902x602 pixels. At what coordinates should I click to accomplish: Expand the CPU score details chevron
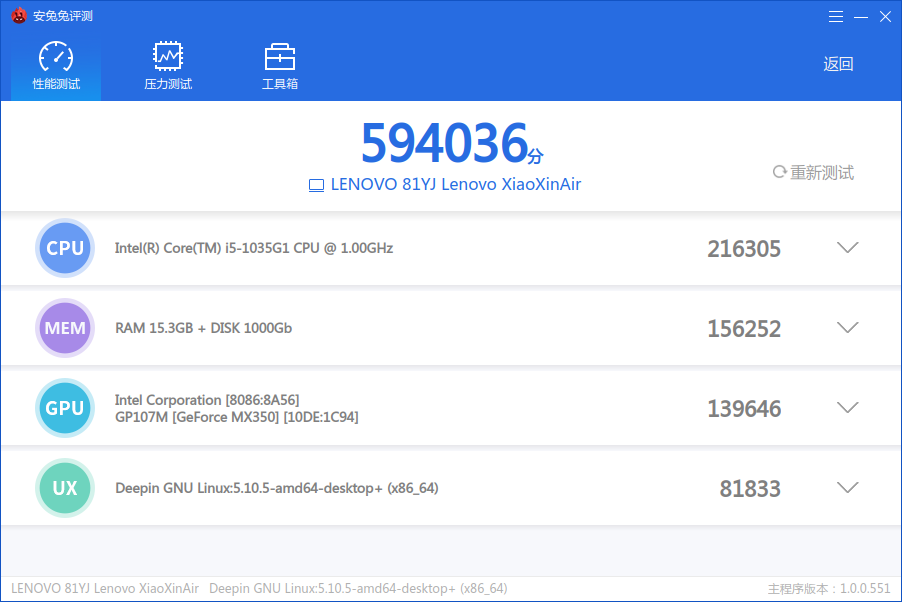pyautogui.click(x=847, y=247)
